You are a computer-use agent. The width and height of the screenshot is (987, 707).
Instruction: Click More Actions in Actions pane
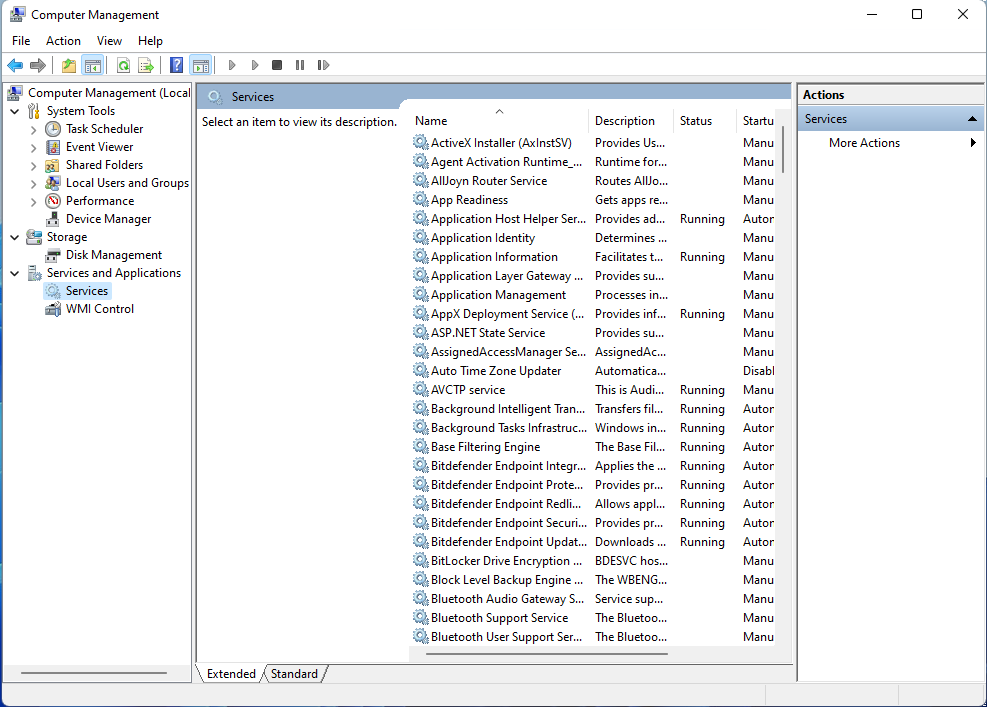[x=864, y=143]
